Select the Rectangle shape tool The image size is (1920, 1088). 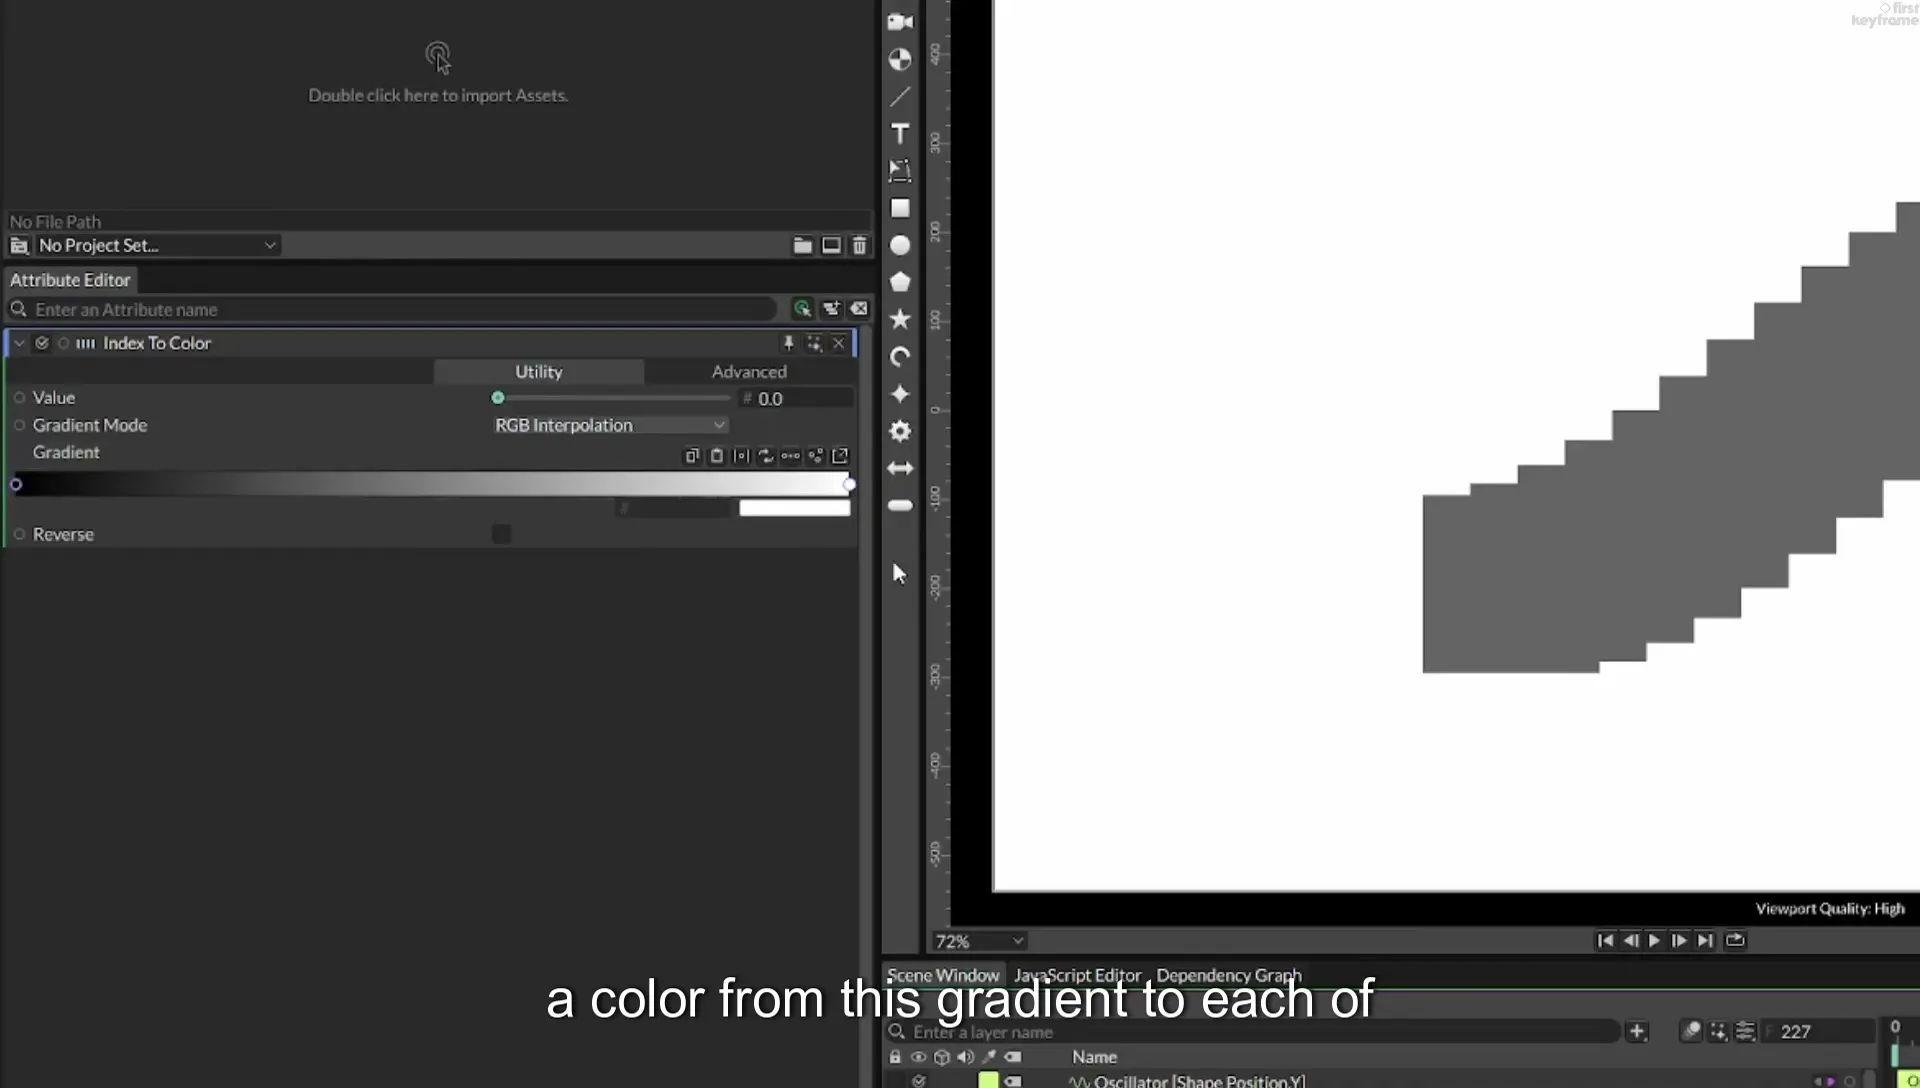coord(900,208)
